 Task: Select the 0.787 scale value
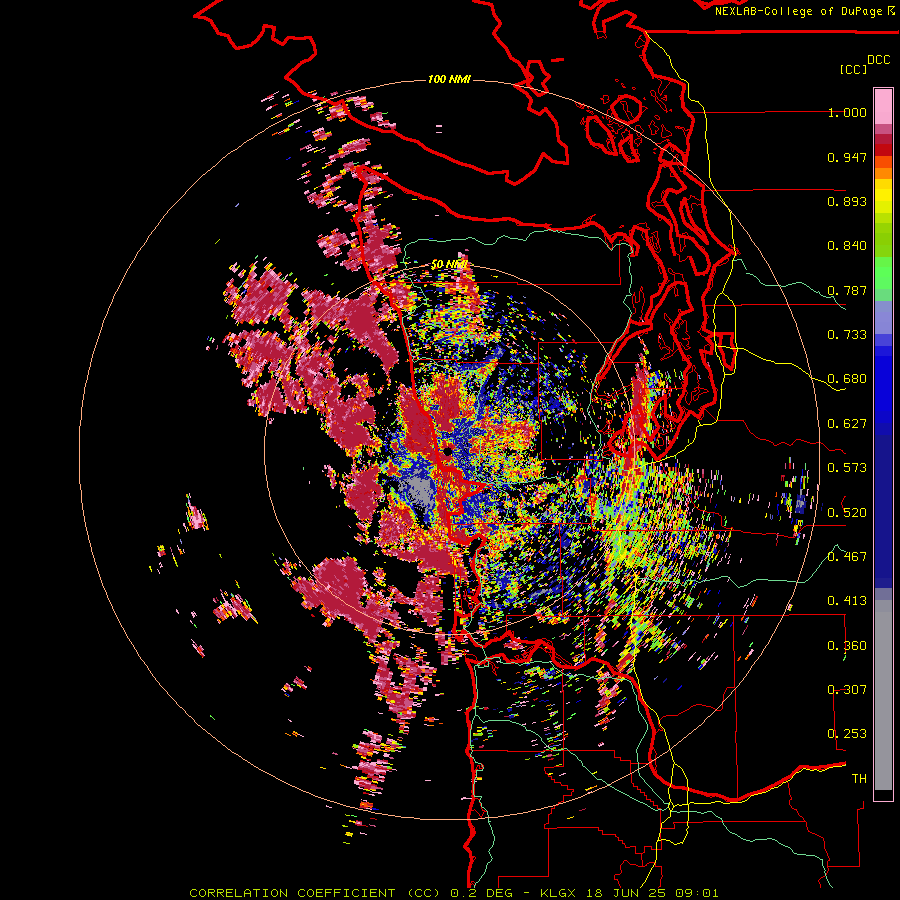pyautogui.click(x=847, y=290)
